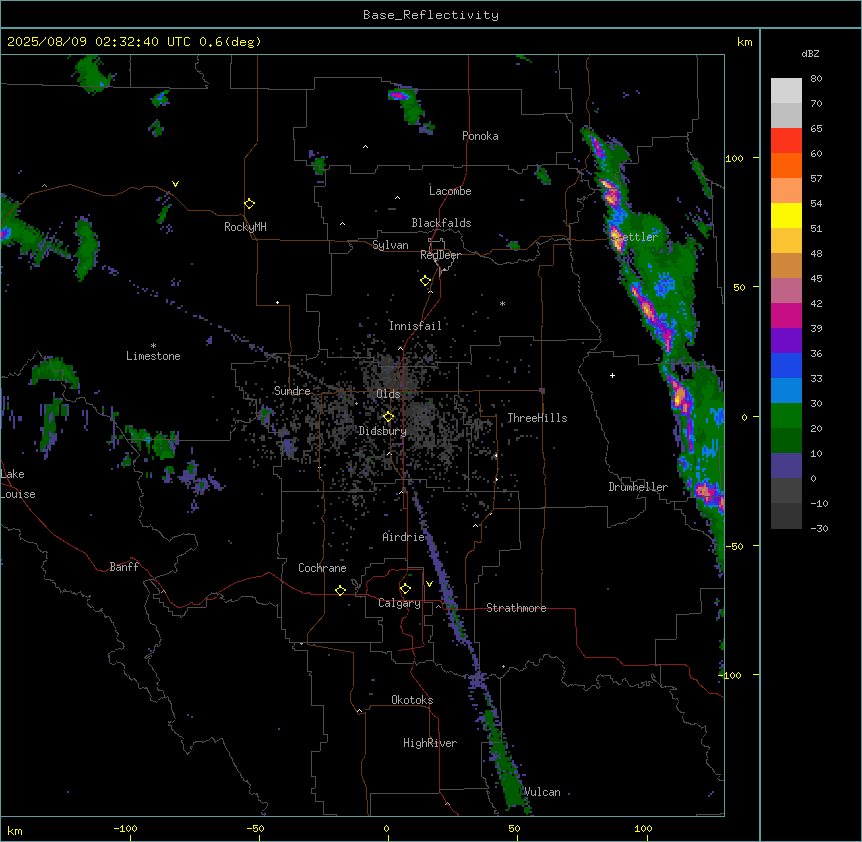
Task: Click the slate-blue 0-10 dBZ legend swatch
Action: [786, 466]
